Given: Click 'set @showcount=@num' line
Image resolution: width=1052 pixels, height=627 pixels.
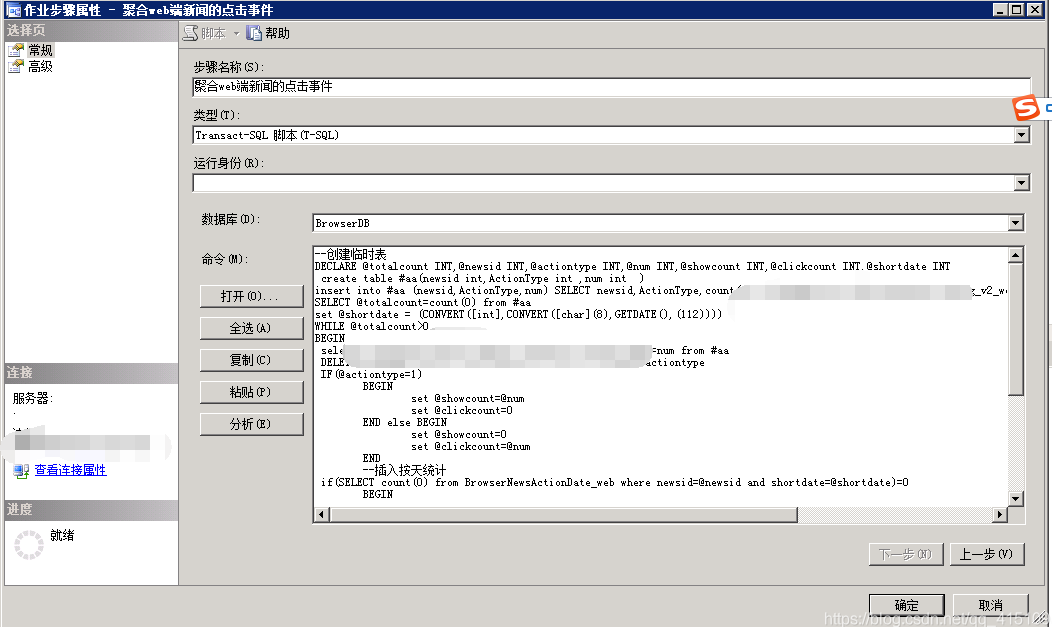Looking at the screenshot, I should [x=468, y=399].
